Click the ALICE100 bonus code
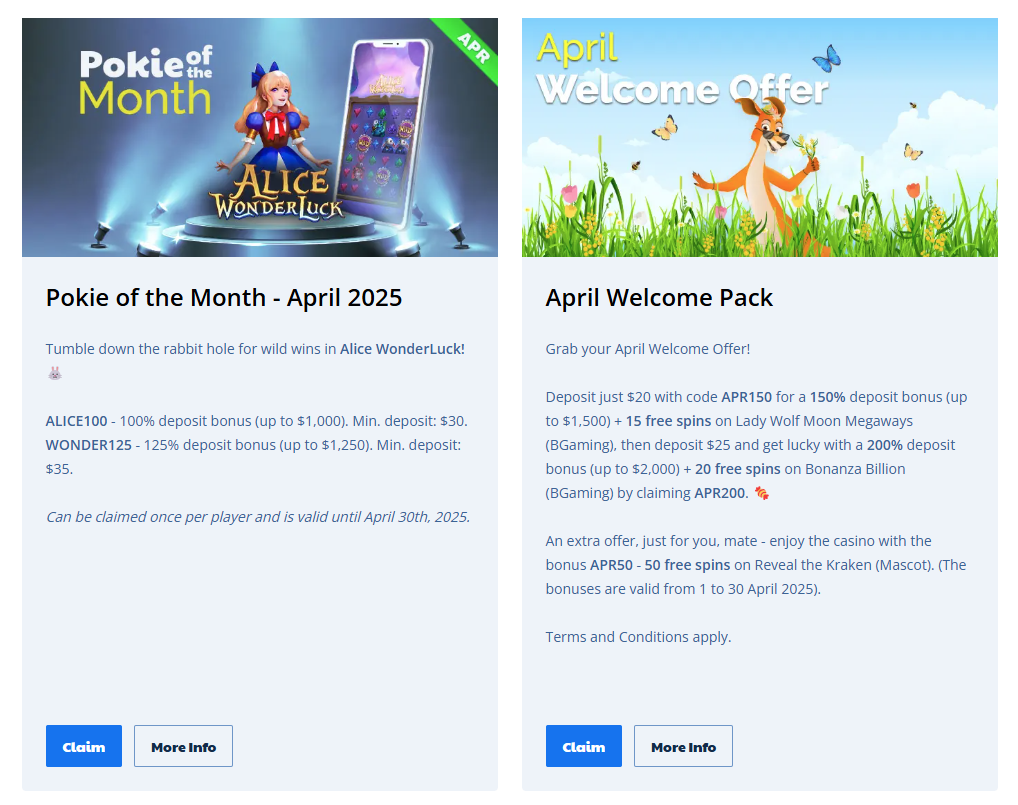1018x805 pixels. pos(77,421)
